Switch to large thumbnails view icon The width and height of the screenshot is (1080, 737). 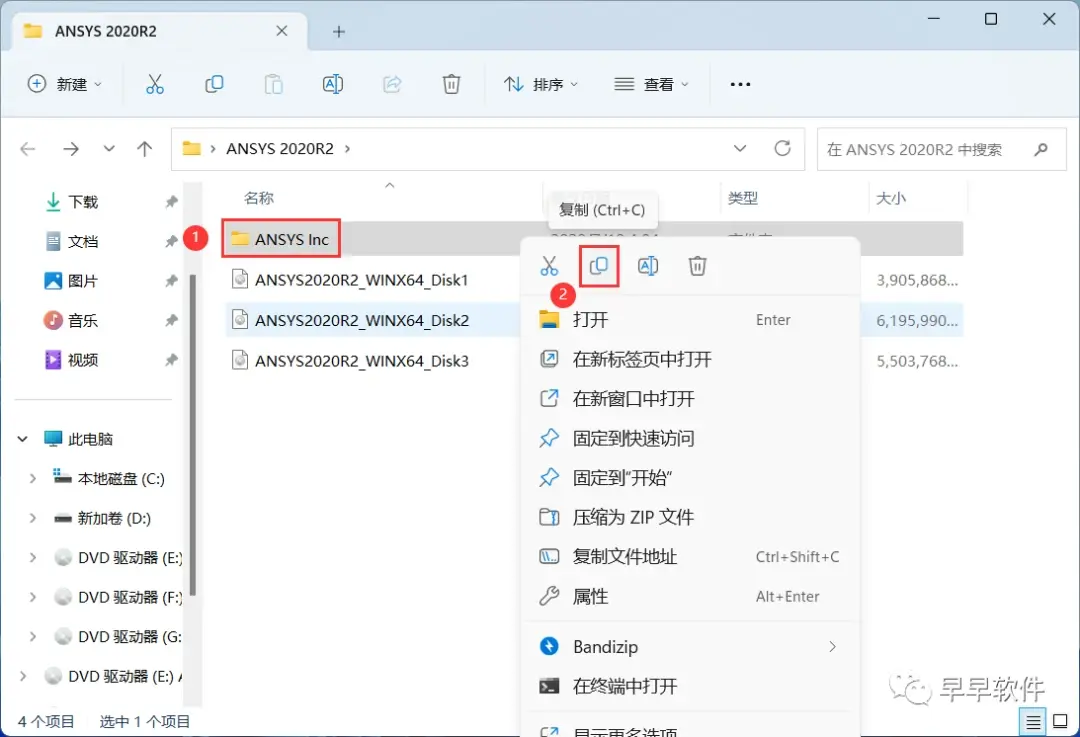pos(1060,722)
